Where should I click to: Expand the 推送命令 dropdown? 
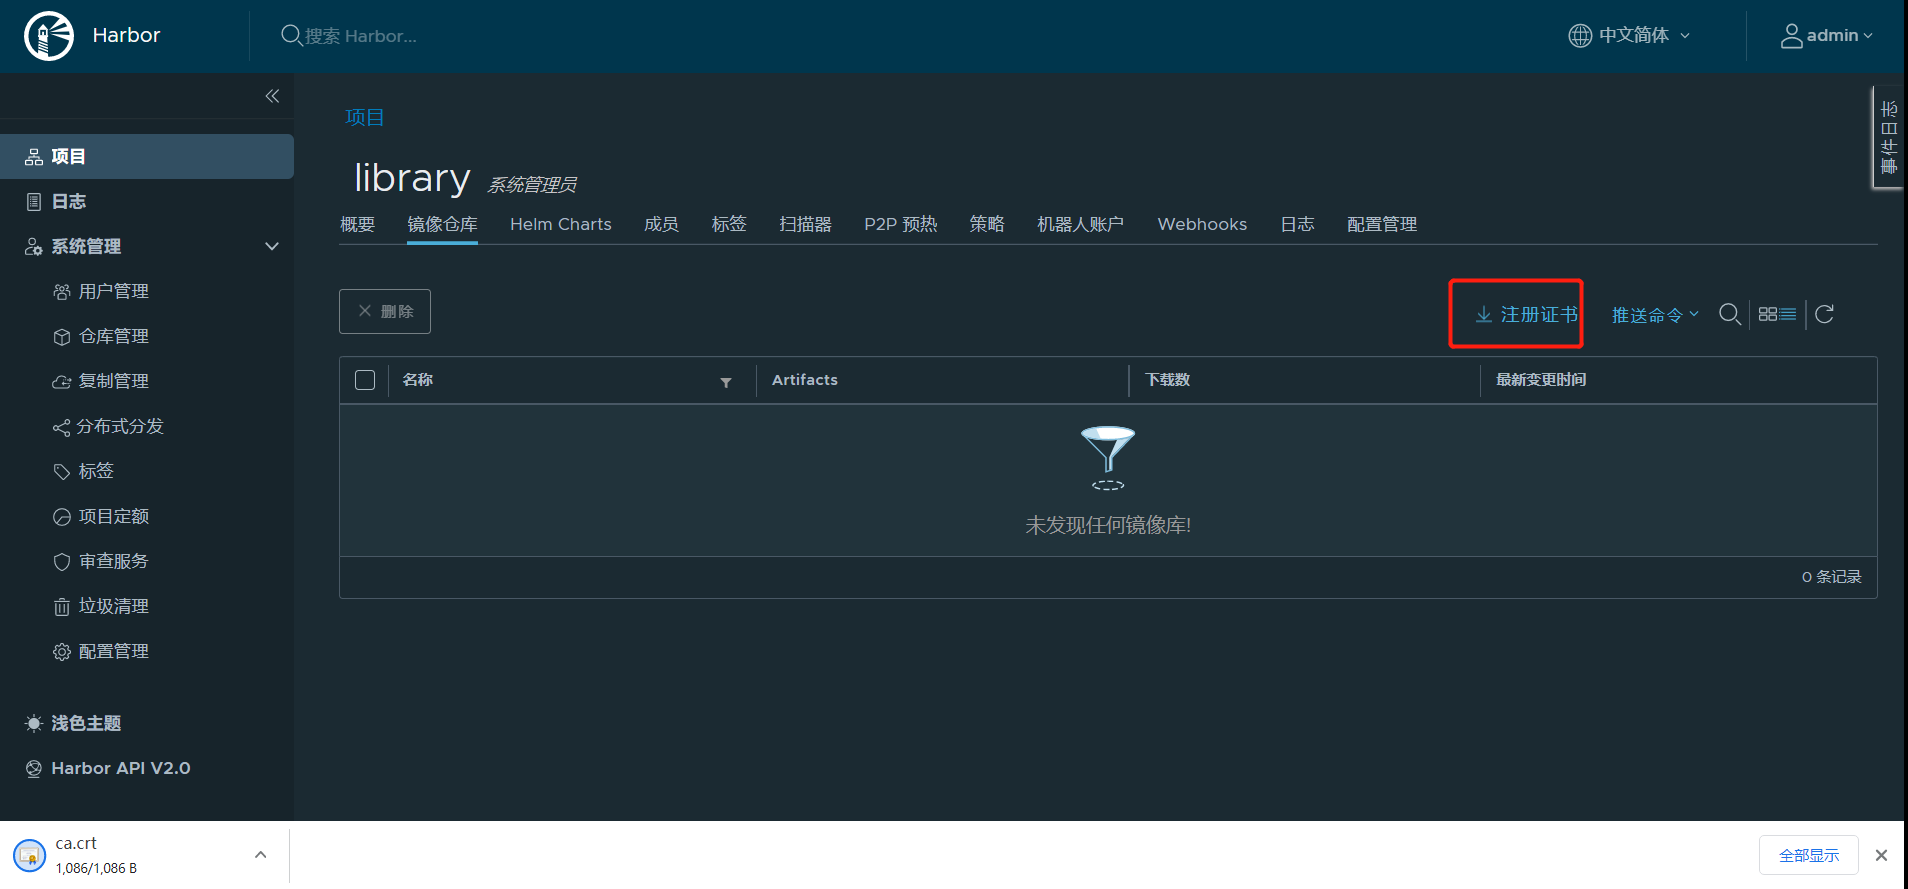pos(1655,314)
